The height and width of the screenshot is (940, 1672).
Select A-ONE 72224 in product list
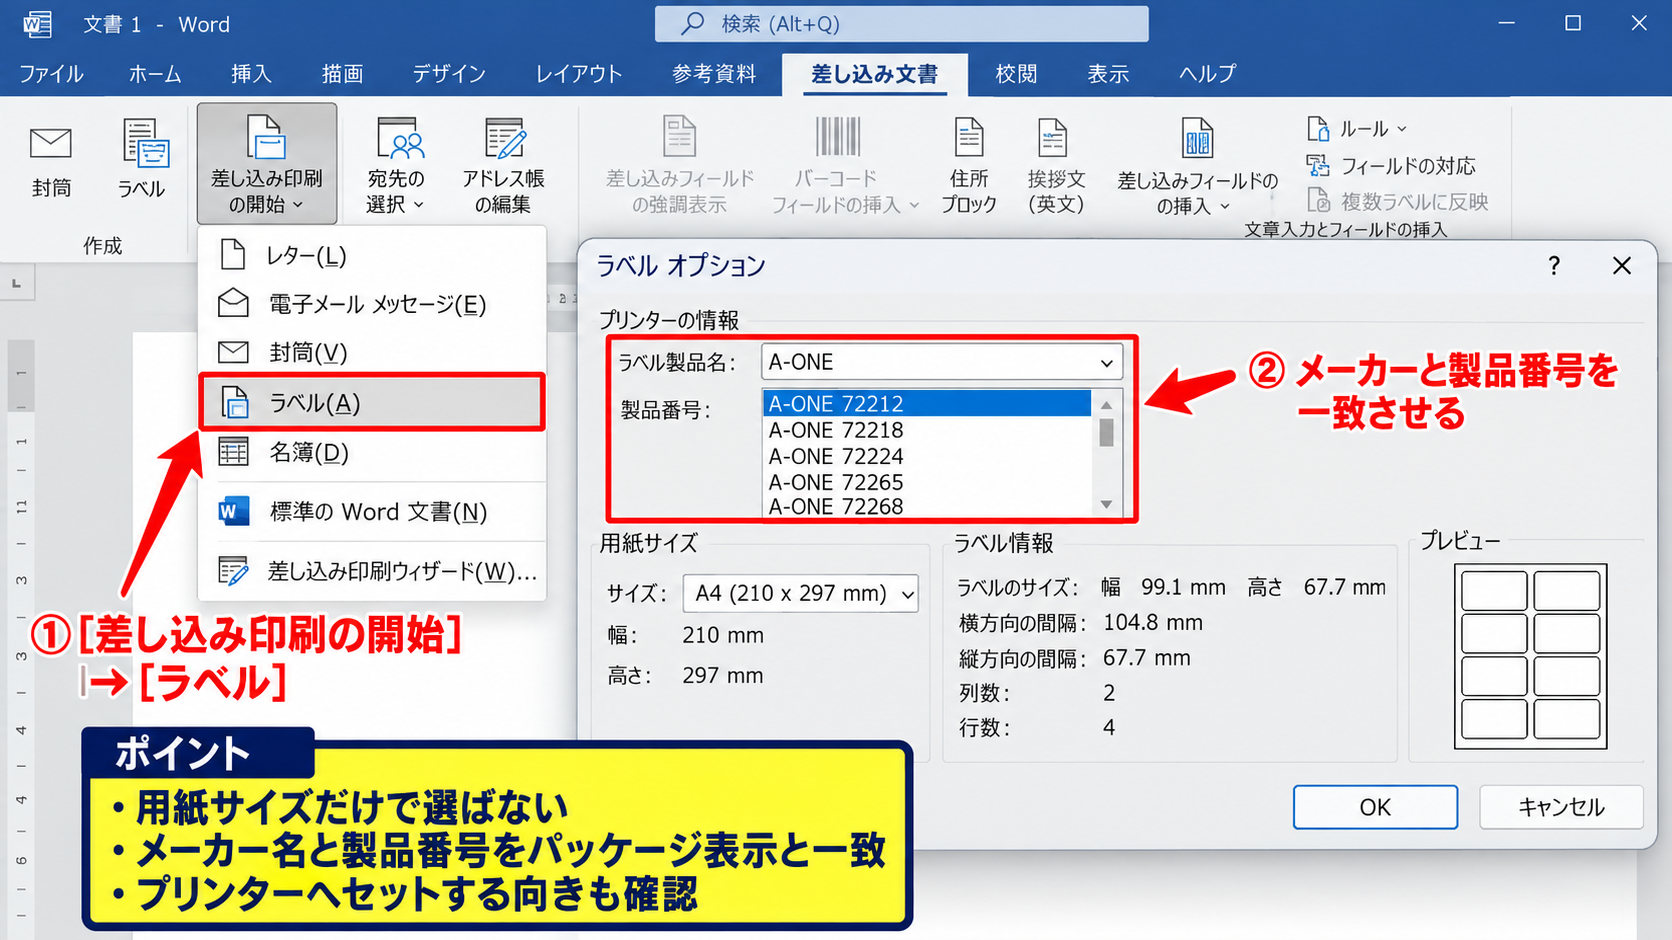pyautogui.click(x=927, y=456)
